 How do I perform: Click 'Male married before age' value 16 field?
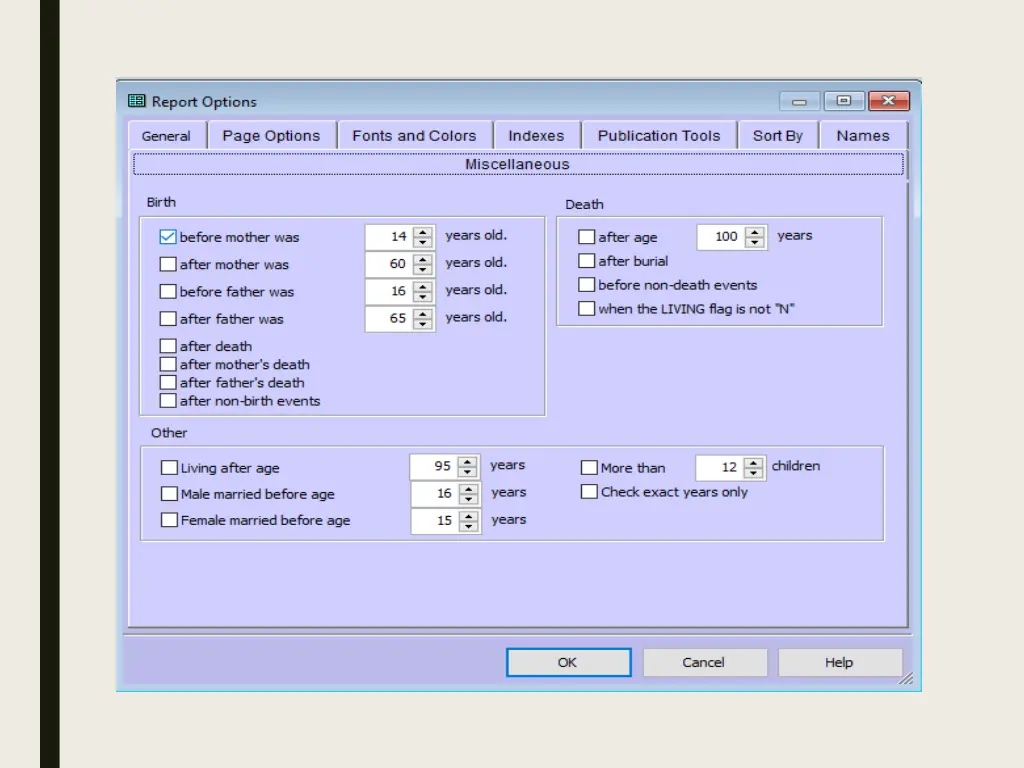coord(435,494)
